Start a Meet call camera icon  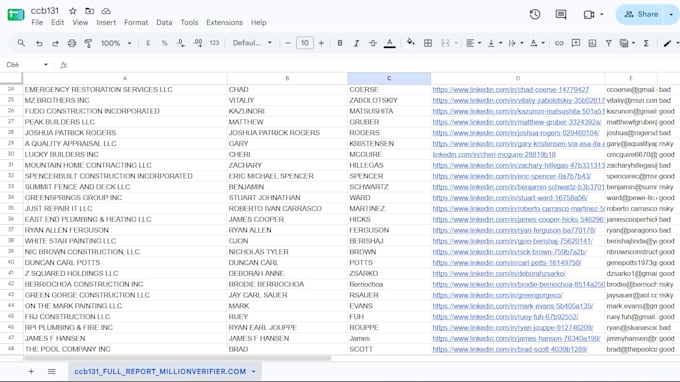588,14
